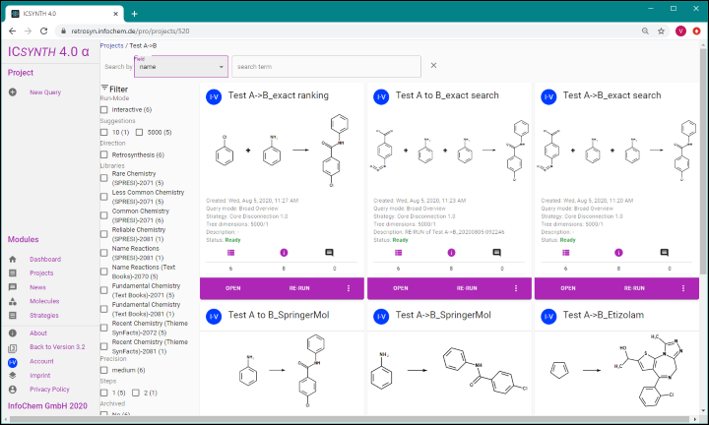
Task: Open more options on Test A->B_exact search card
Action: tap(683, 288)
